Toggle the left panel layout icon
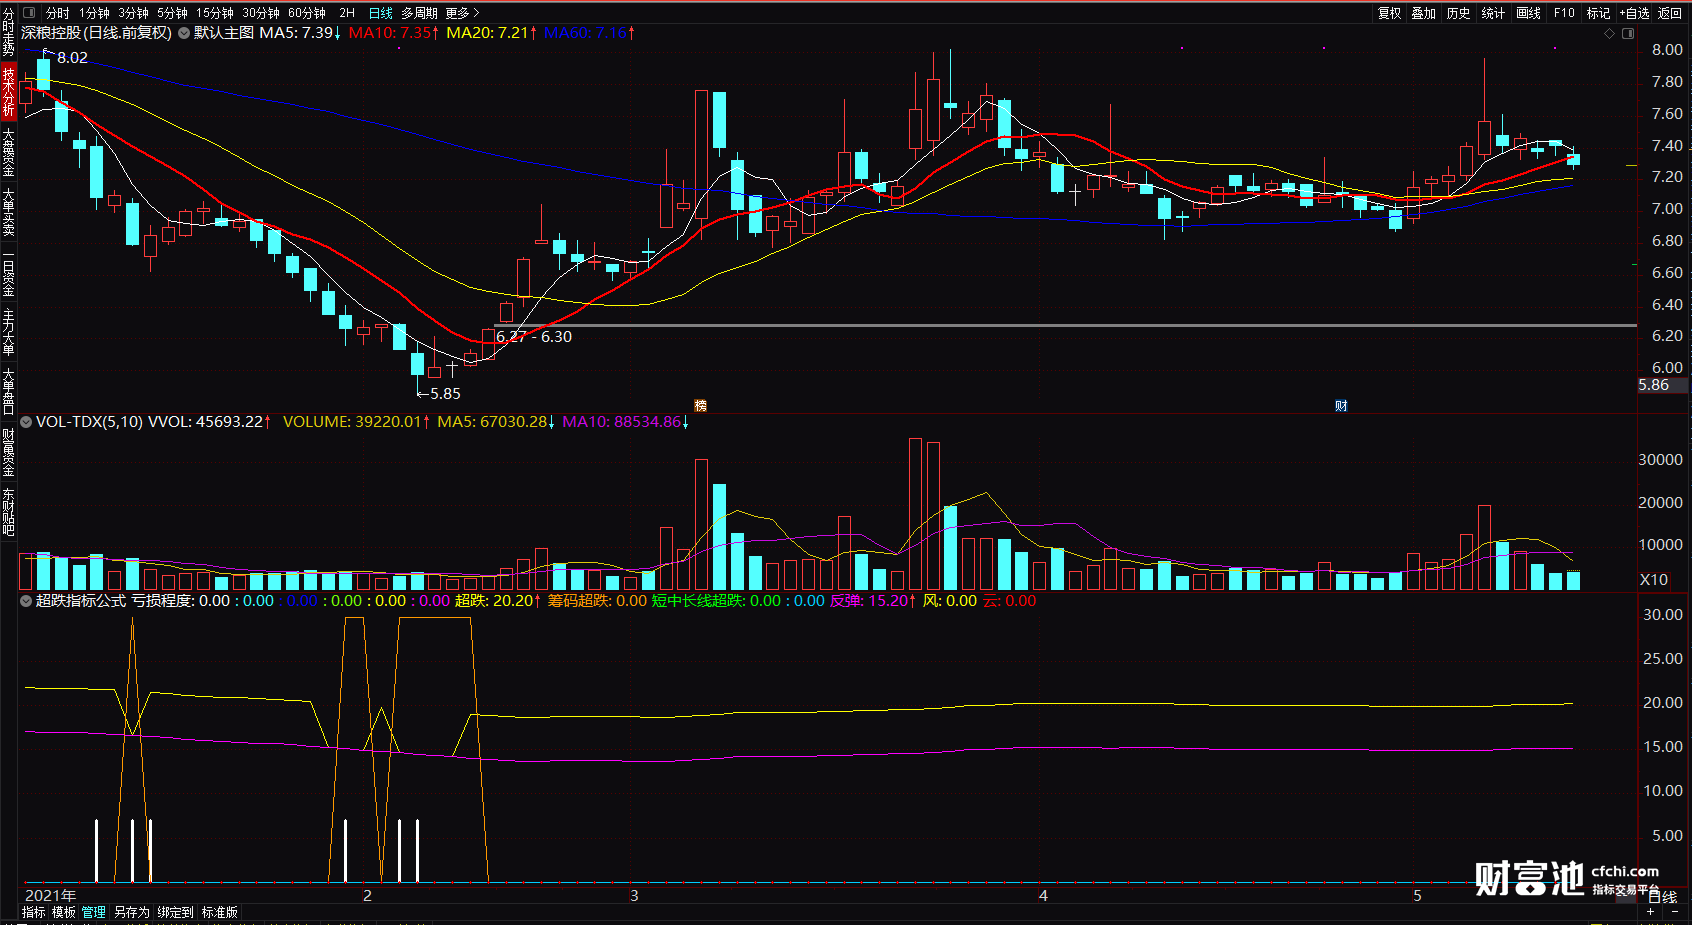The width and height of the screenshot is (1692, 925). (28, 13)
